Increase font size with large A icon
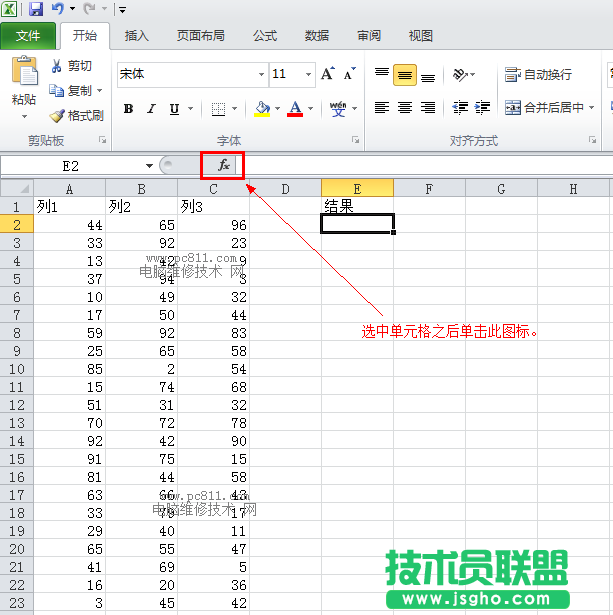 point(328,73)
